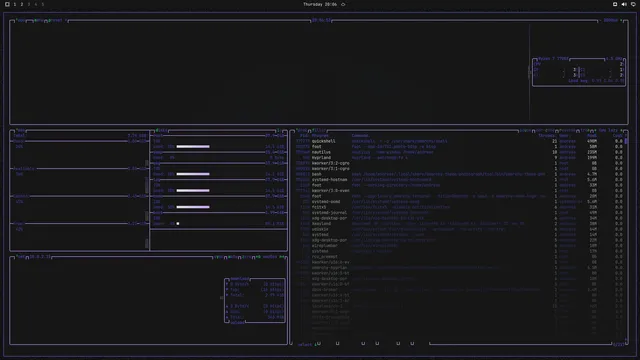The image size is (640, 360).
Task: Click the rightmost top bar tray icon
Action: 633,4
